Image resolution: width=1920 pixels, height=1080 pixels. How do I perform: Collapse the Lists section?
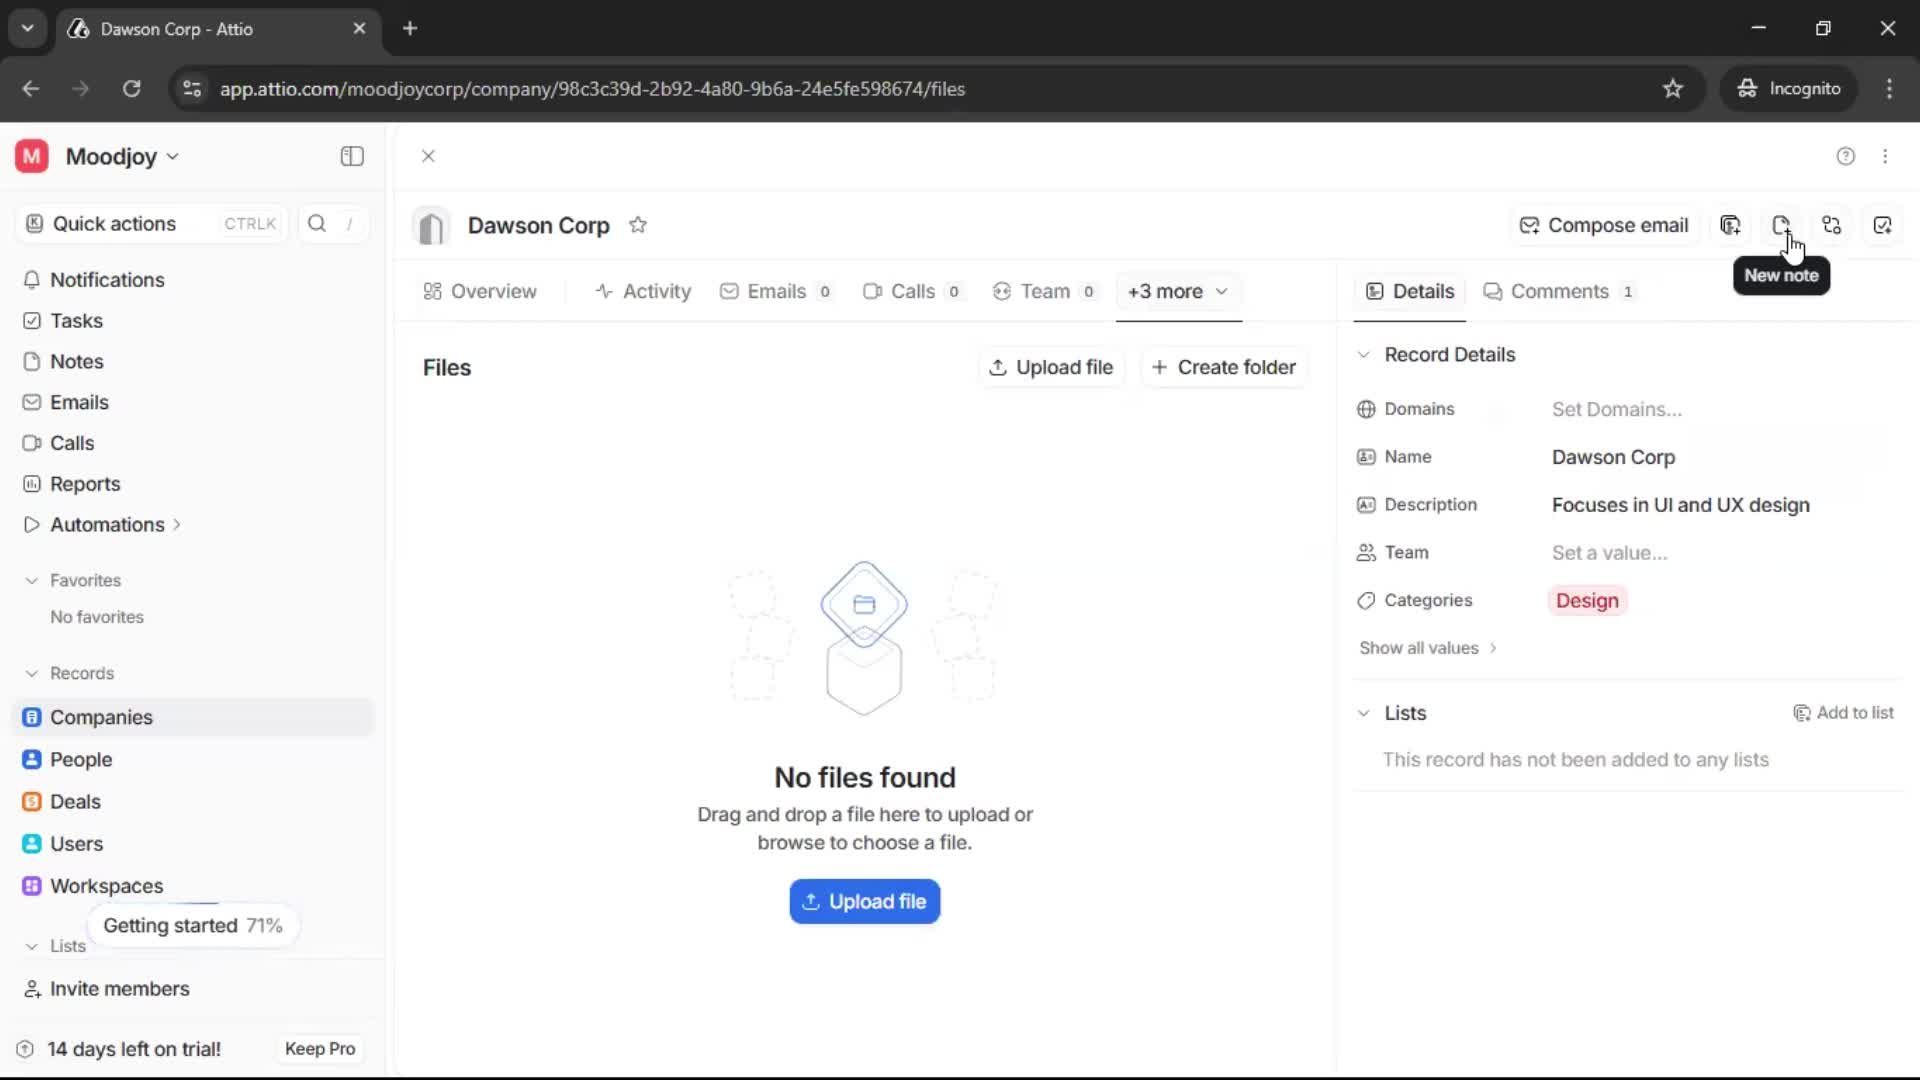(x=1364, y=713)
